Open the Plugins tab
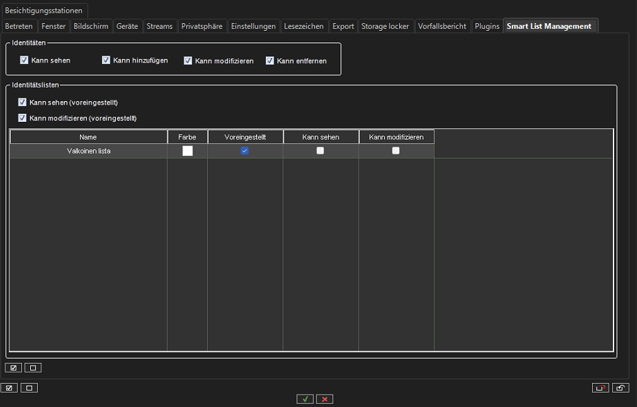Image resolution: width=637 pixels, height=407 pixels. click(x=487, y=26)
